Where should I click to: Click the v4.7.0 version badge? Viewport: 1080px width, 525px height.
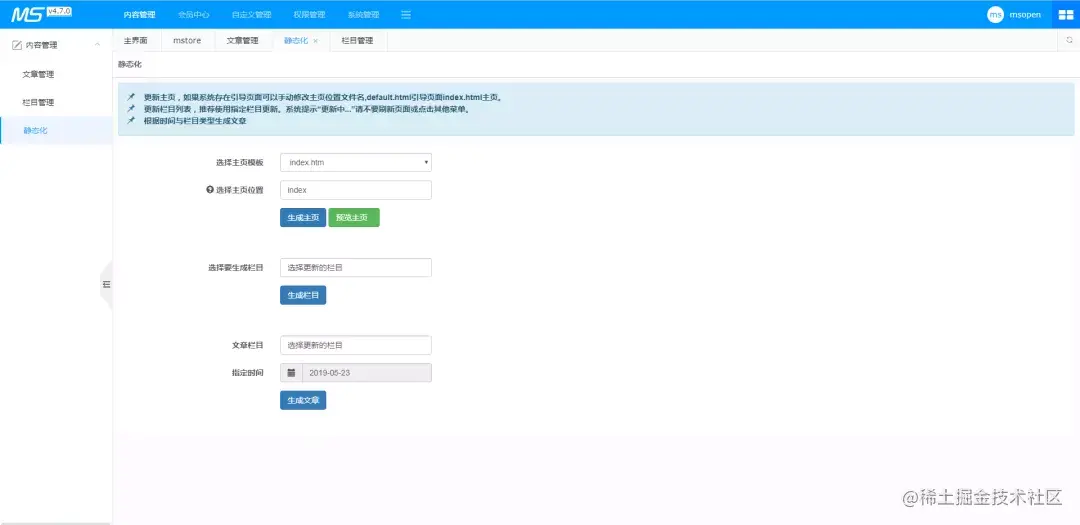coord(59,11)
